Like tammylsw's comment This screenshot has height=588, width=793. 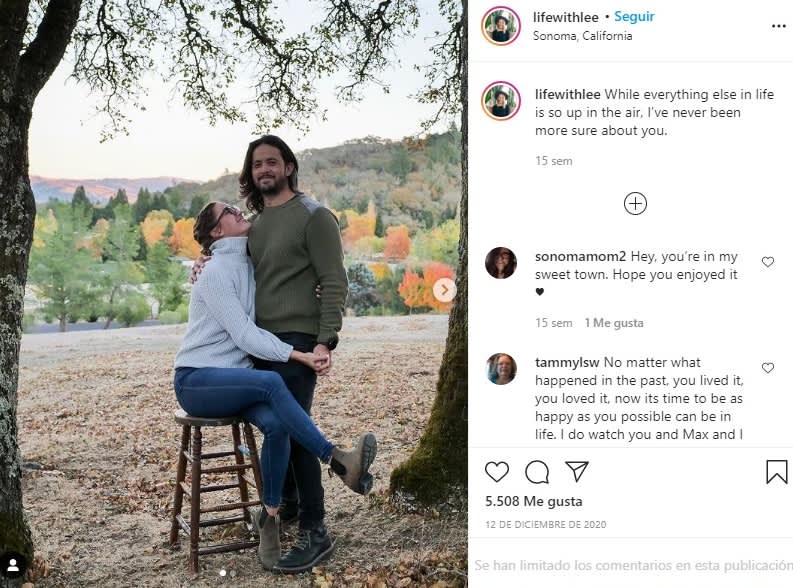[768, 368]
